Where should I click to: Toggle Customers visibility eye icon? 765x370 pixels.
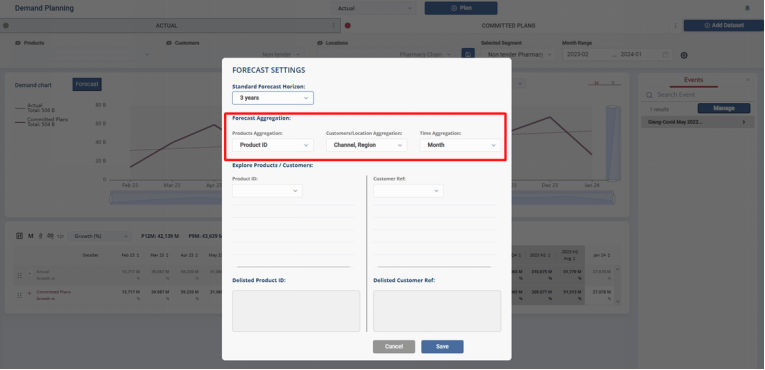[x=169, y=43]
